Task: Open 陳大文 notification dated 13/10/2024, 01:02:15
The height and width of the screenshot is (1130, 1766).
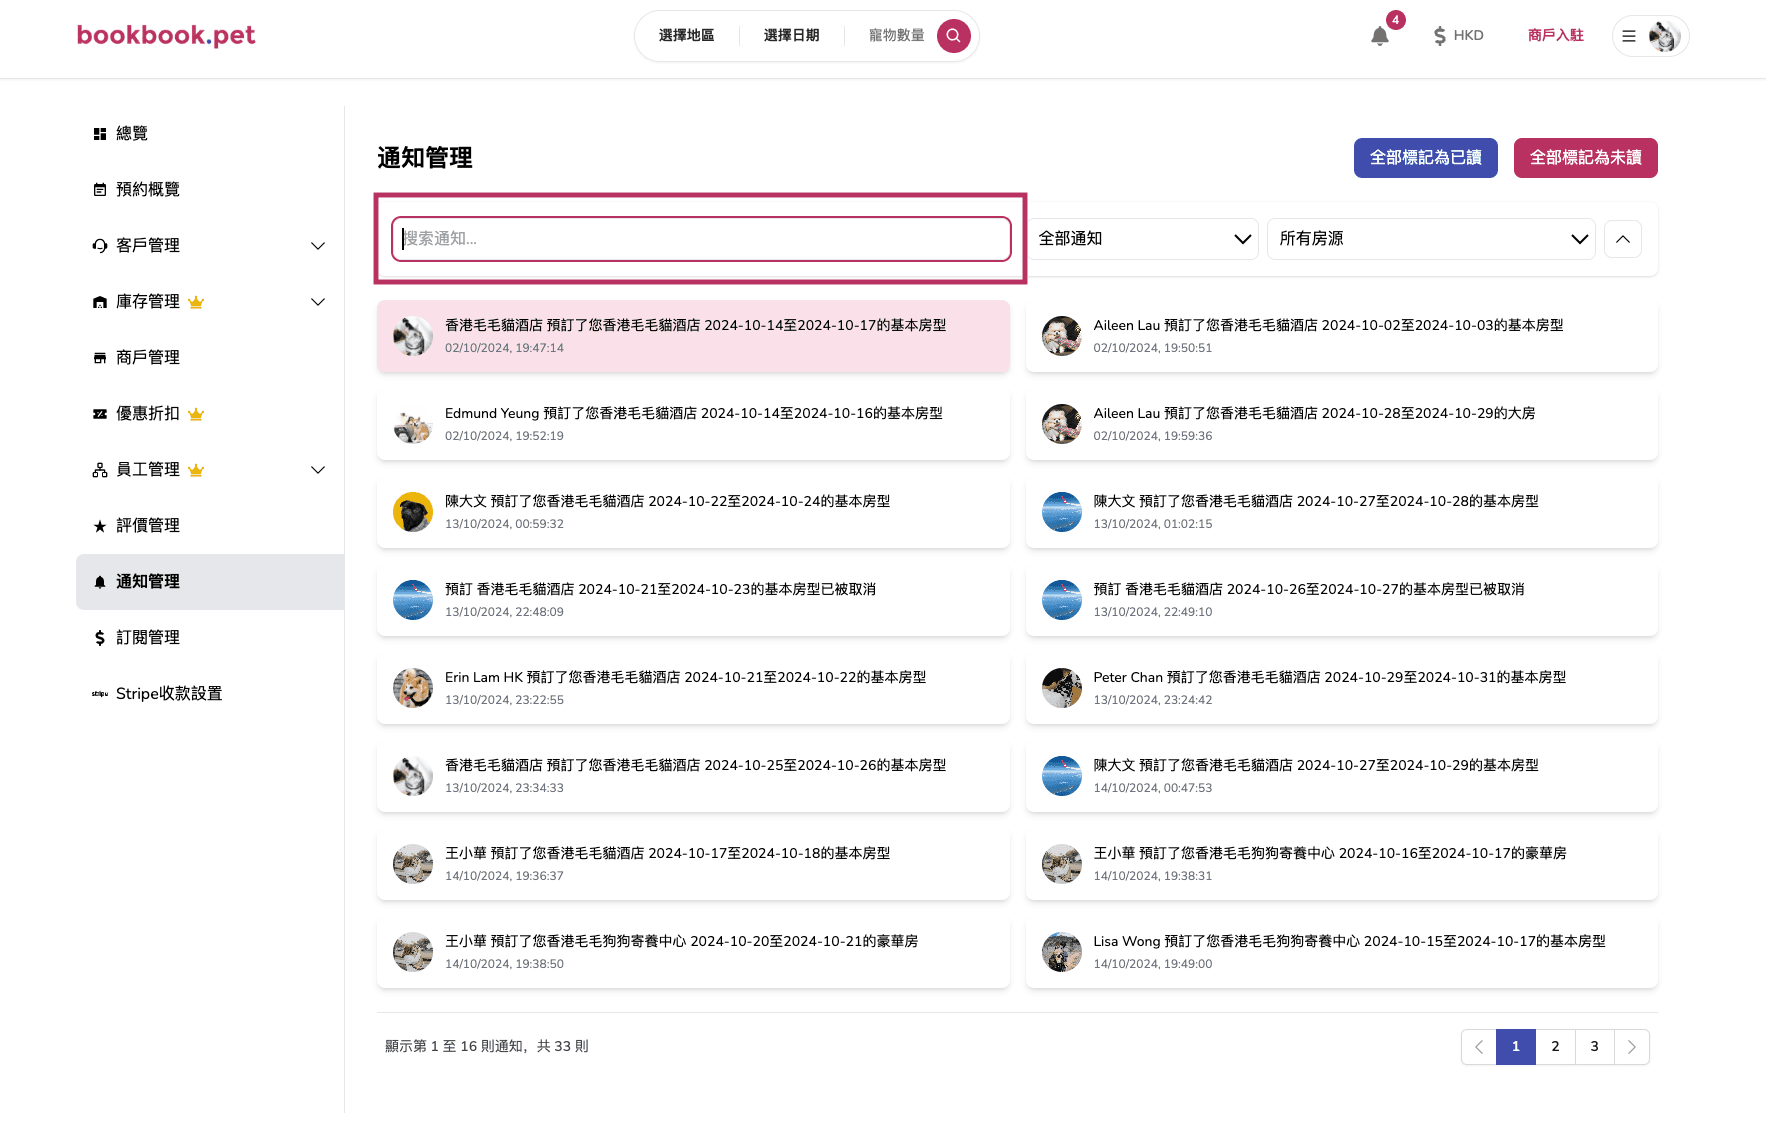Action: [x=1342, y=512]
